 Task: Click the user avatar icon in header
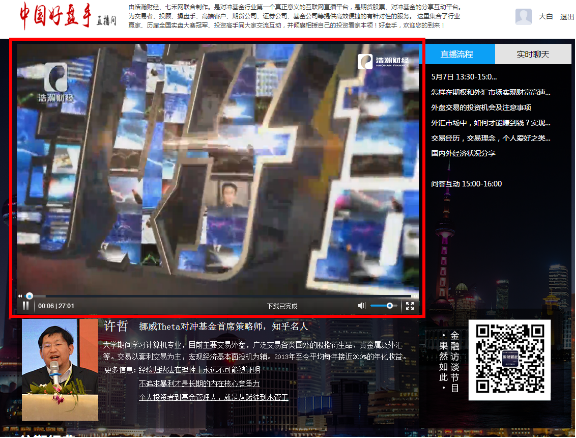click(x=523, y=17)
